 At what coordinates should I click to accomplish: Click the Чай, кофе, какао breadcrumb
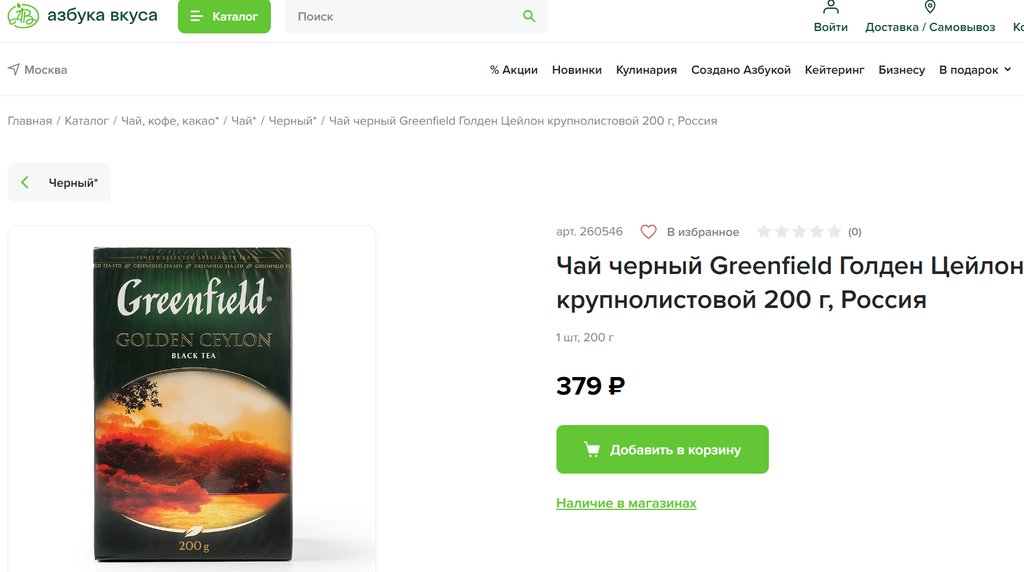pos(170,121)
